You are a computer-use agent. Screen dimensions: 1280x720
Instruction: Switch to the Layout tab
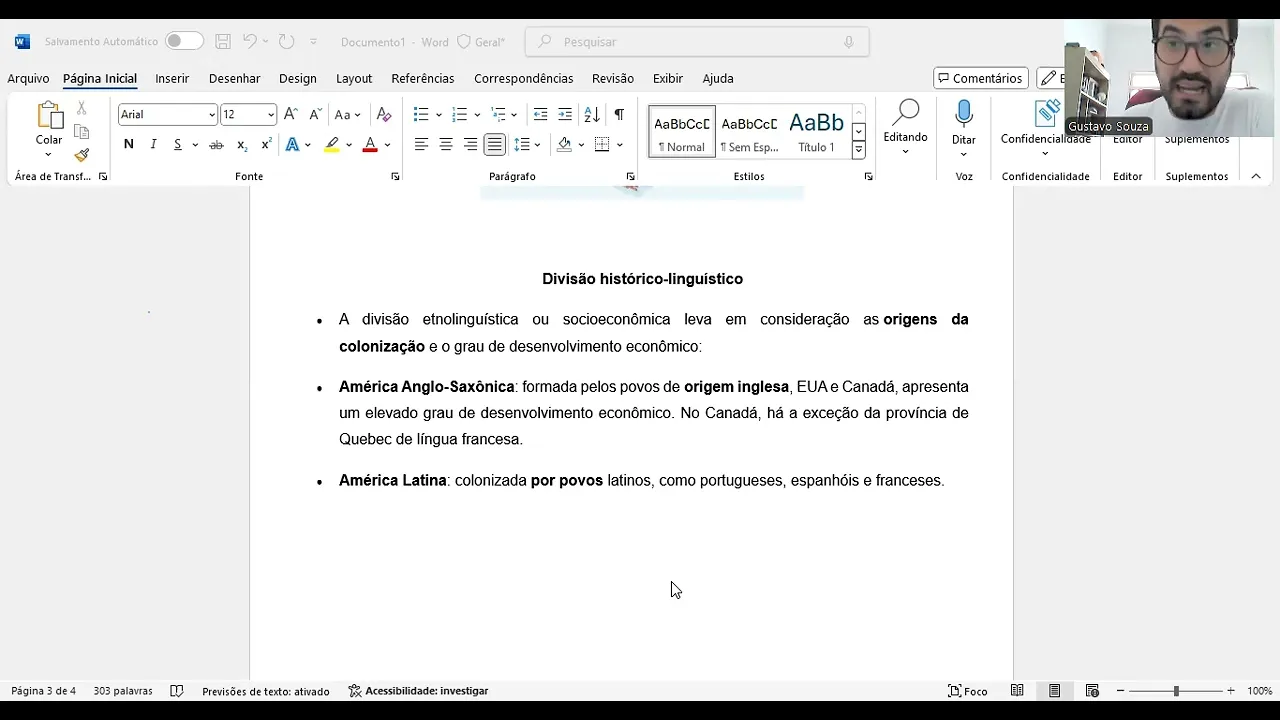(x=354, y=78)
